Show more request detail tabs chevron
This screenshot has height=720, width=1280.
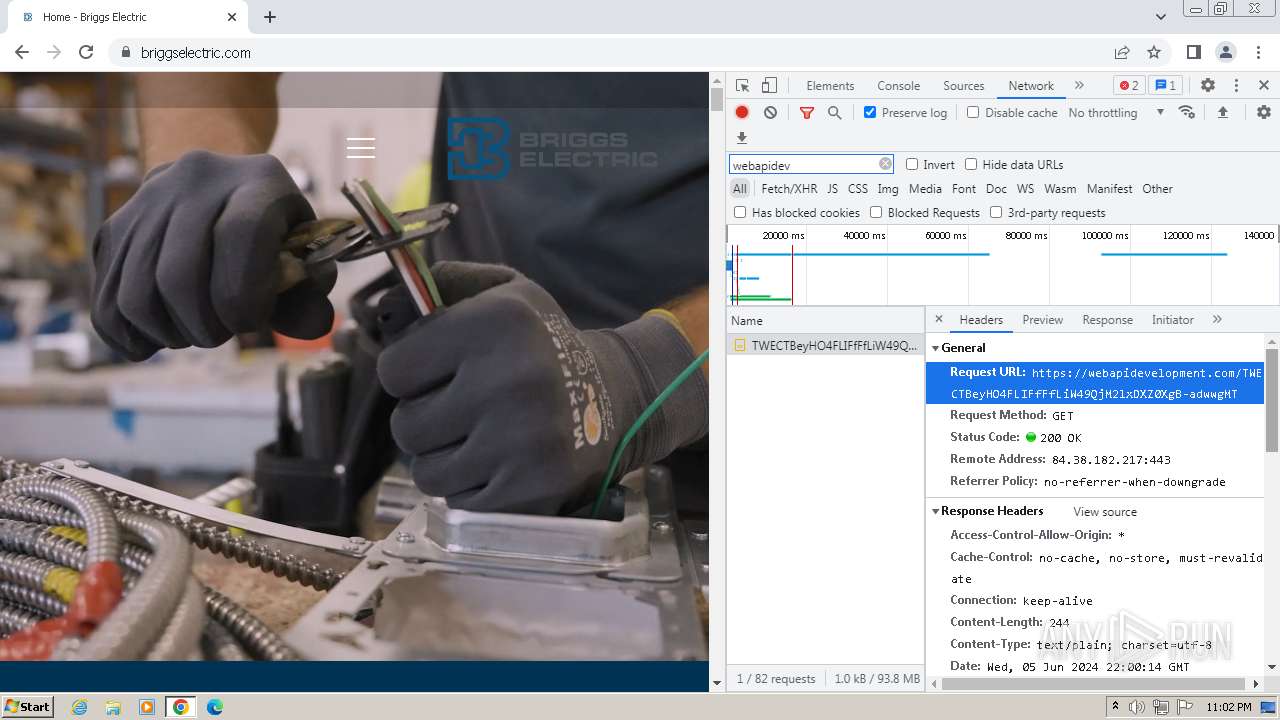[x=1217, y=319]
